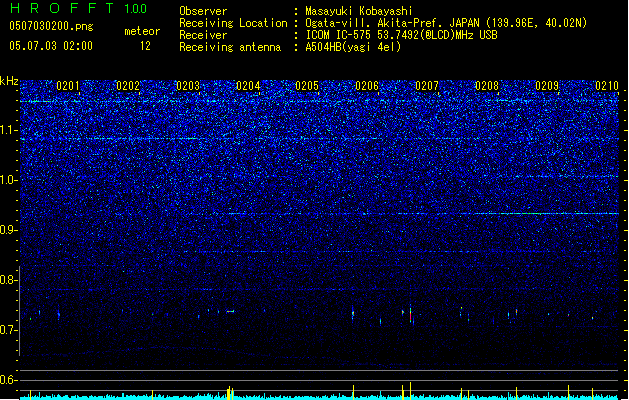
Task: Click time marker 0204
Action: (248, 86)
